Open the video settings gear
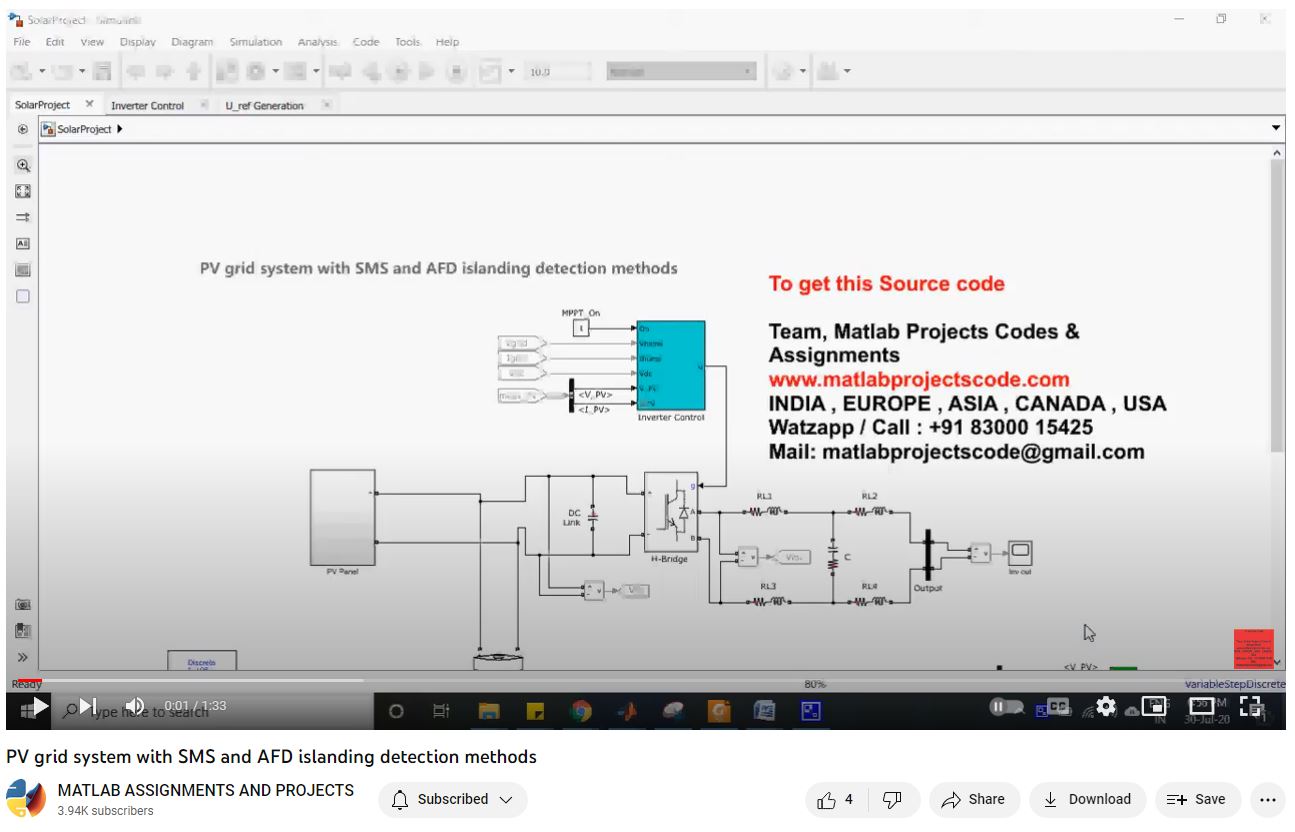Screen dimensions: 1295x832 point(1105,706)
